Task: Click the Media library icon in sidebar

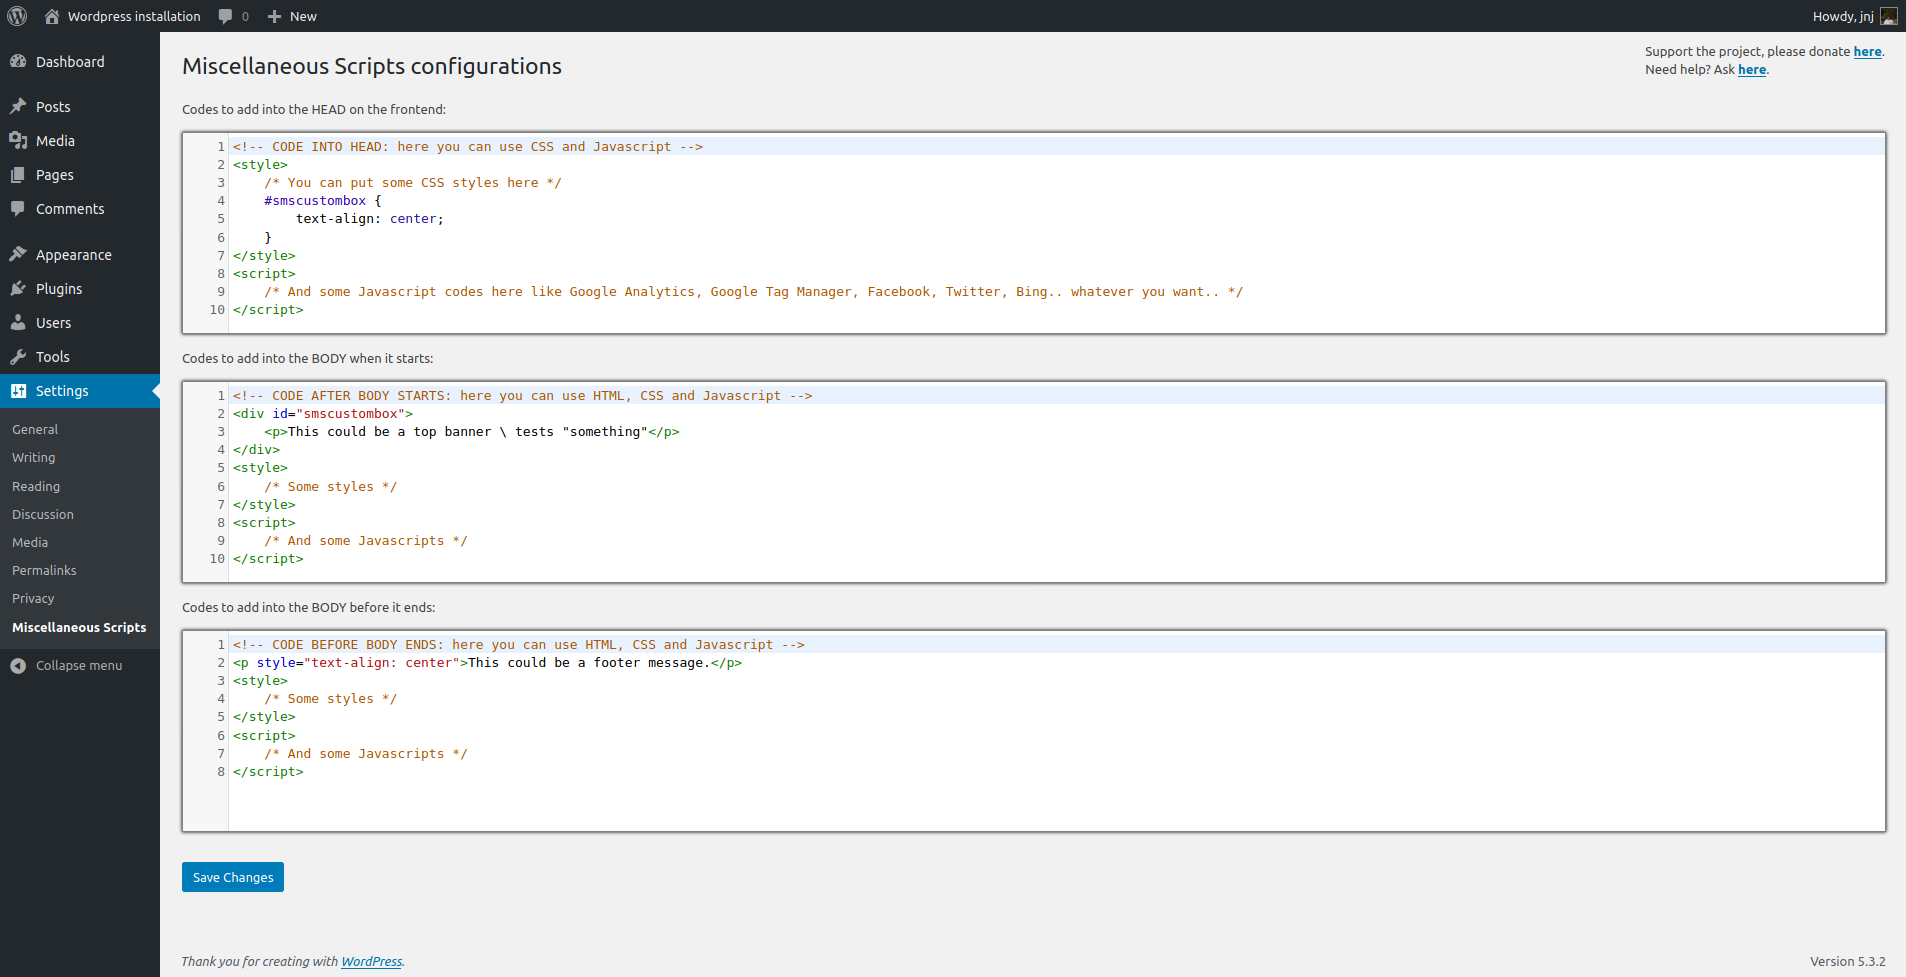Action: [x=18, y=140]
